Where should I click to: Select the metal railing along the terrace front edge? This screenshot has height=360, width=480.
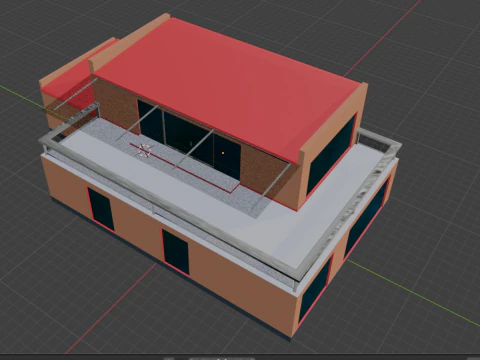[170, 210]
